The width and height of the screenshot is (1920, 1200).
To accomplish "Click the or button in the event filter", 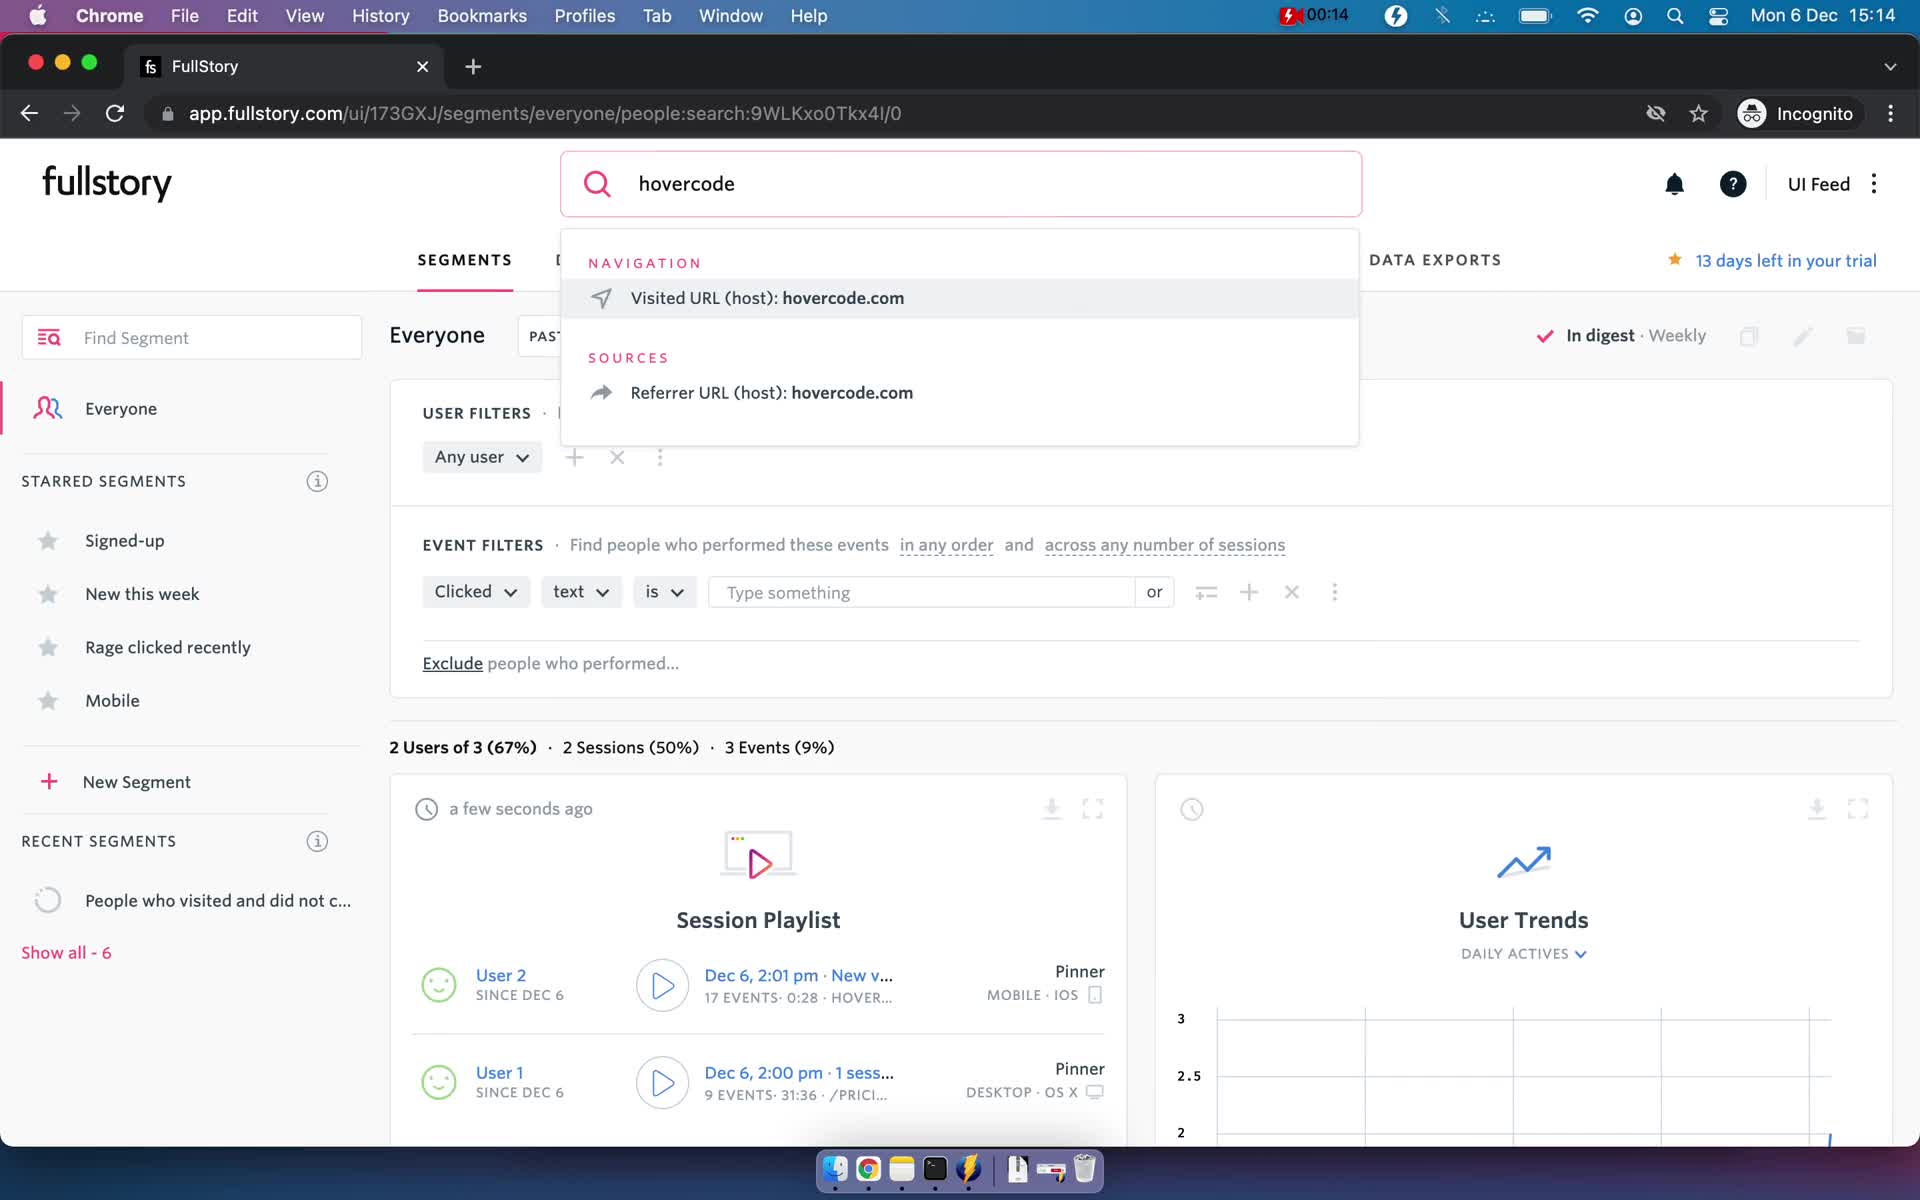I will 1154,592.
